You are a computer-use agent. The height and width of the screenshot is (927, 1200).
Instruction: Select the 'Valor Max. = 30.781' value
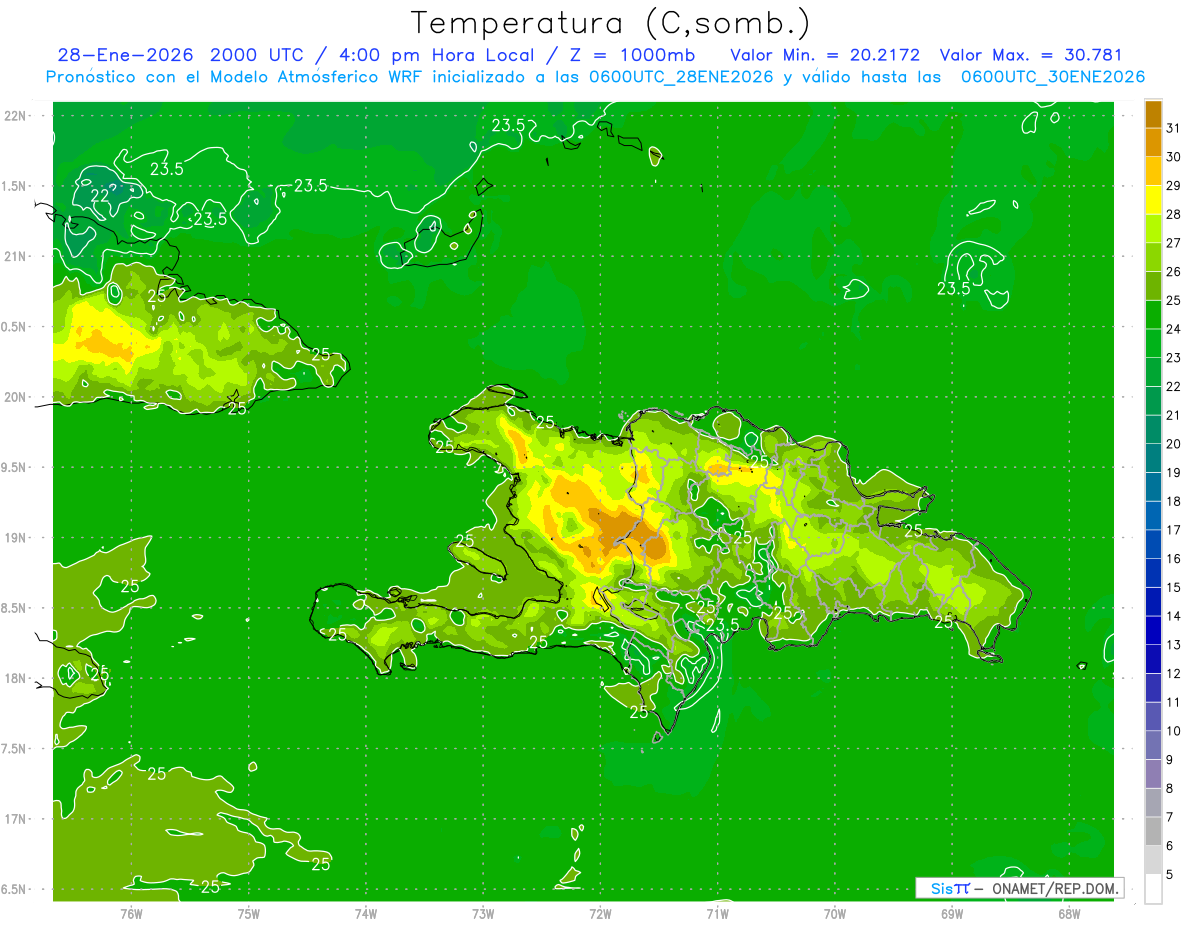tap(1031, 55)
